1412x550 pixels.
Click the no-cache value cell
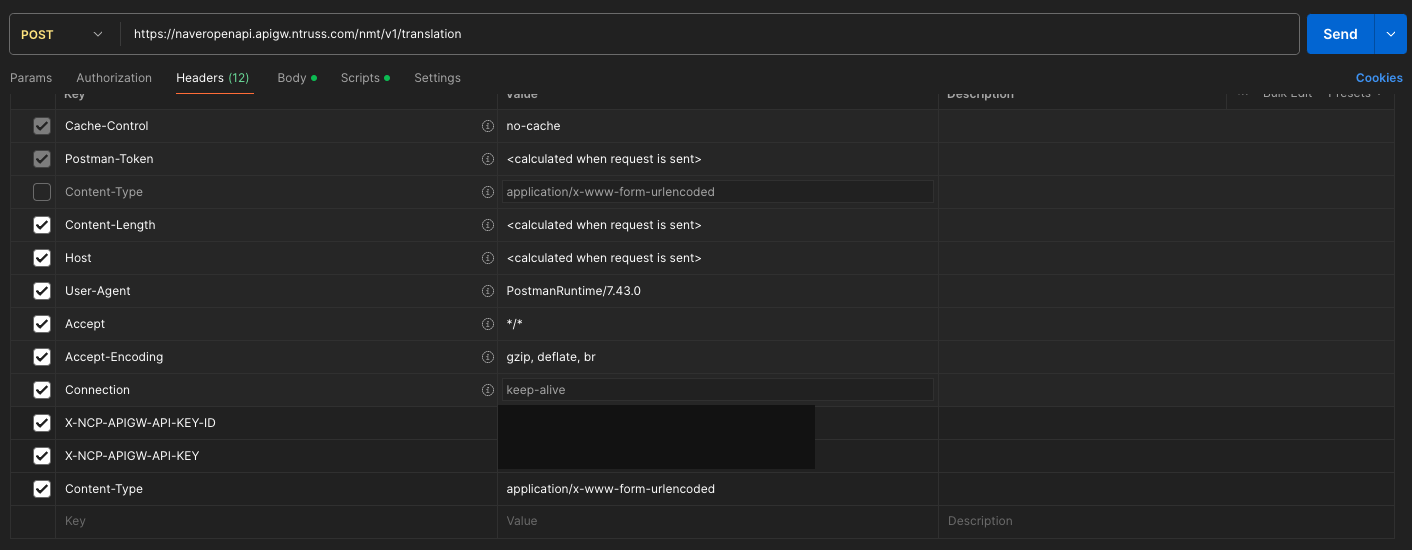718,126
